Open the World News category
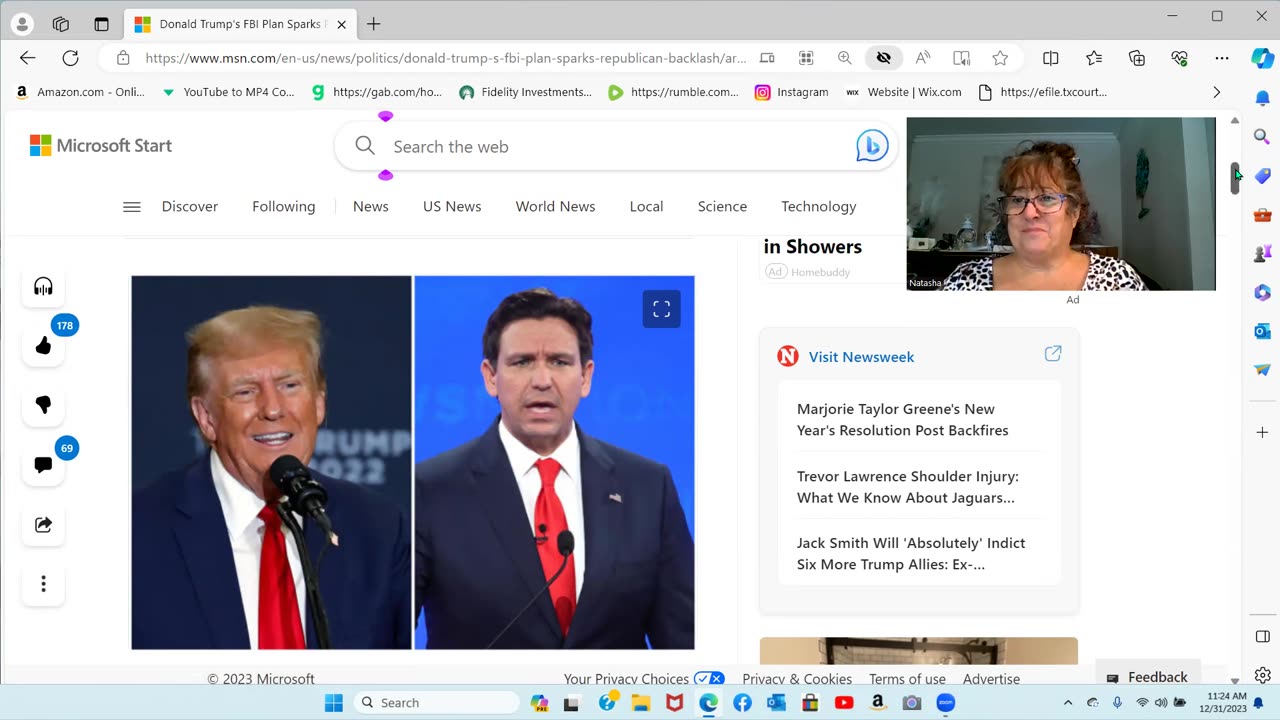This screenshot has height=720, width=1280. [555, 207]
